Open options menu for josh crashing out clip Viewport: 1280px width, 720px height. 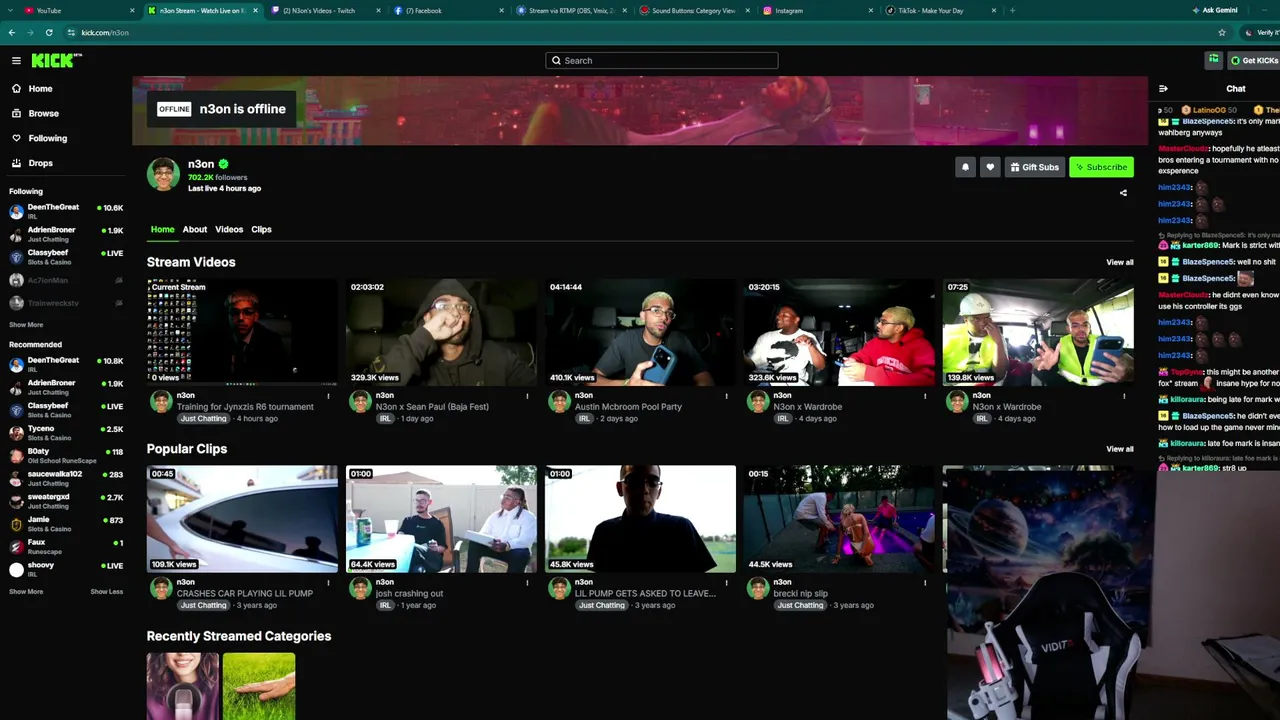click(528, 583)
